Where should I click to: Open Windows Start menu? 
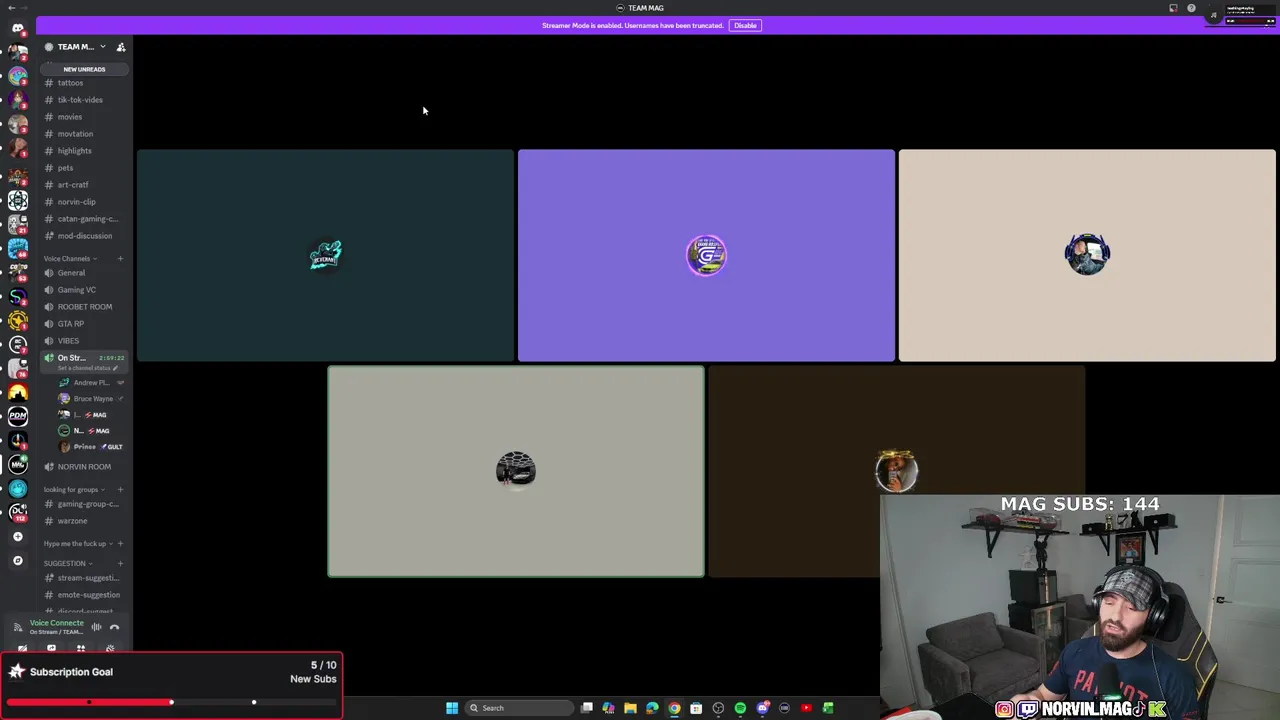tap(452, 708)
